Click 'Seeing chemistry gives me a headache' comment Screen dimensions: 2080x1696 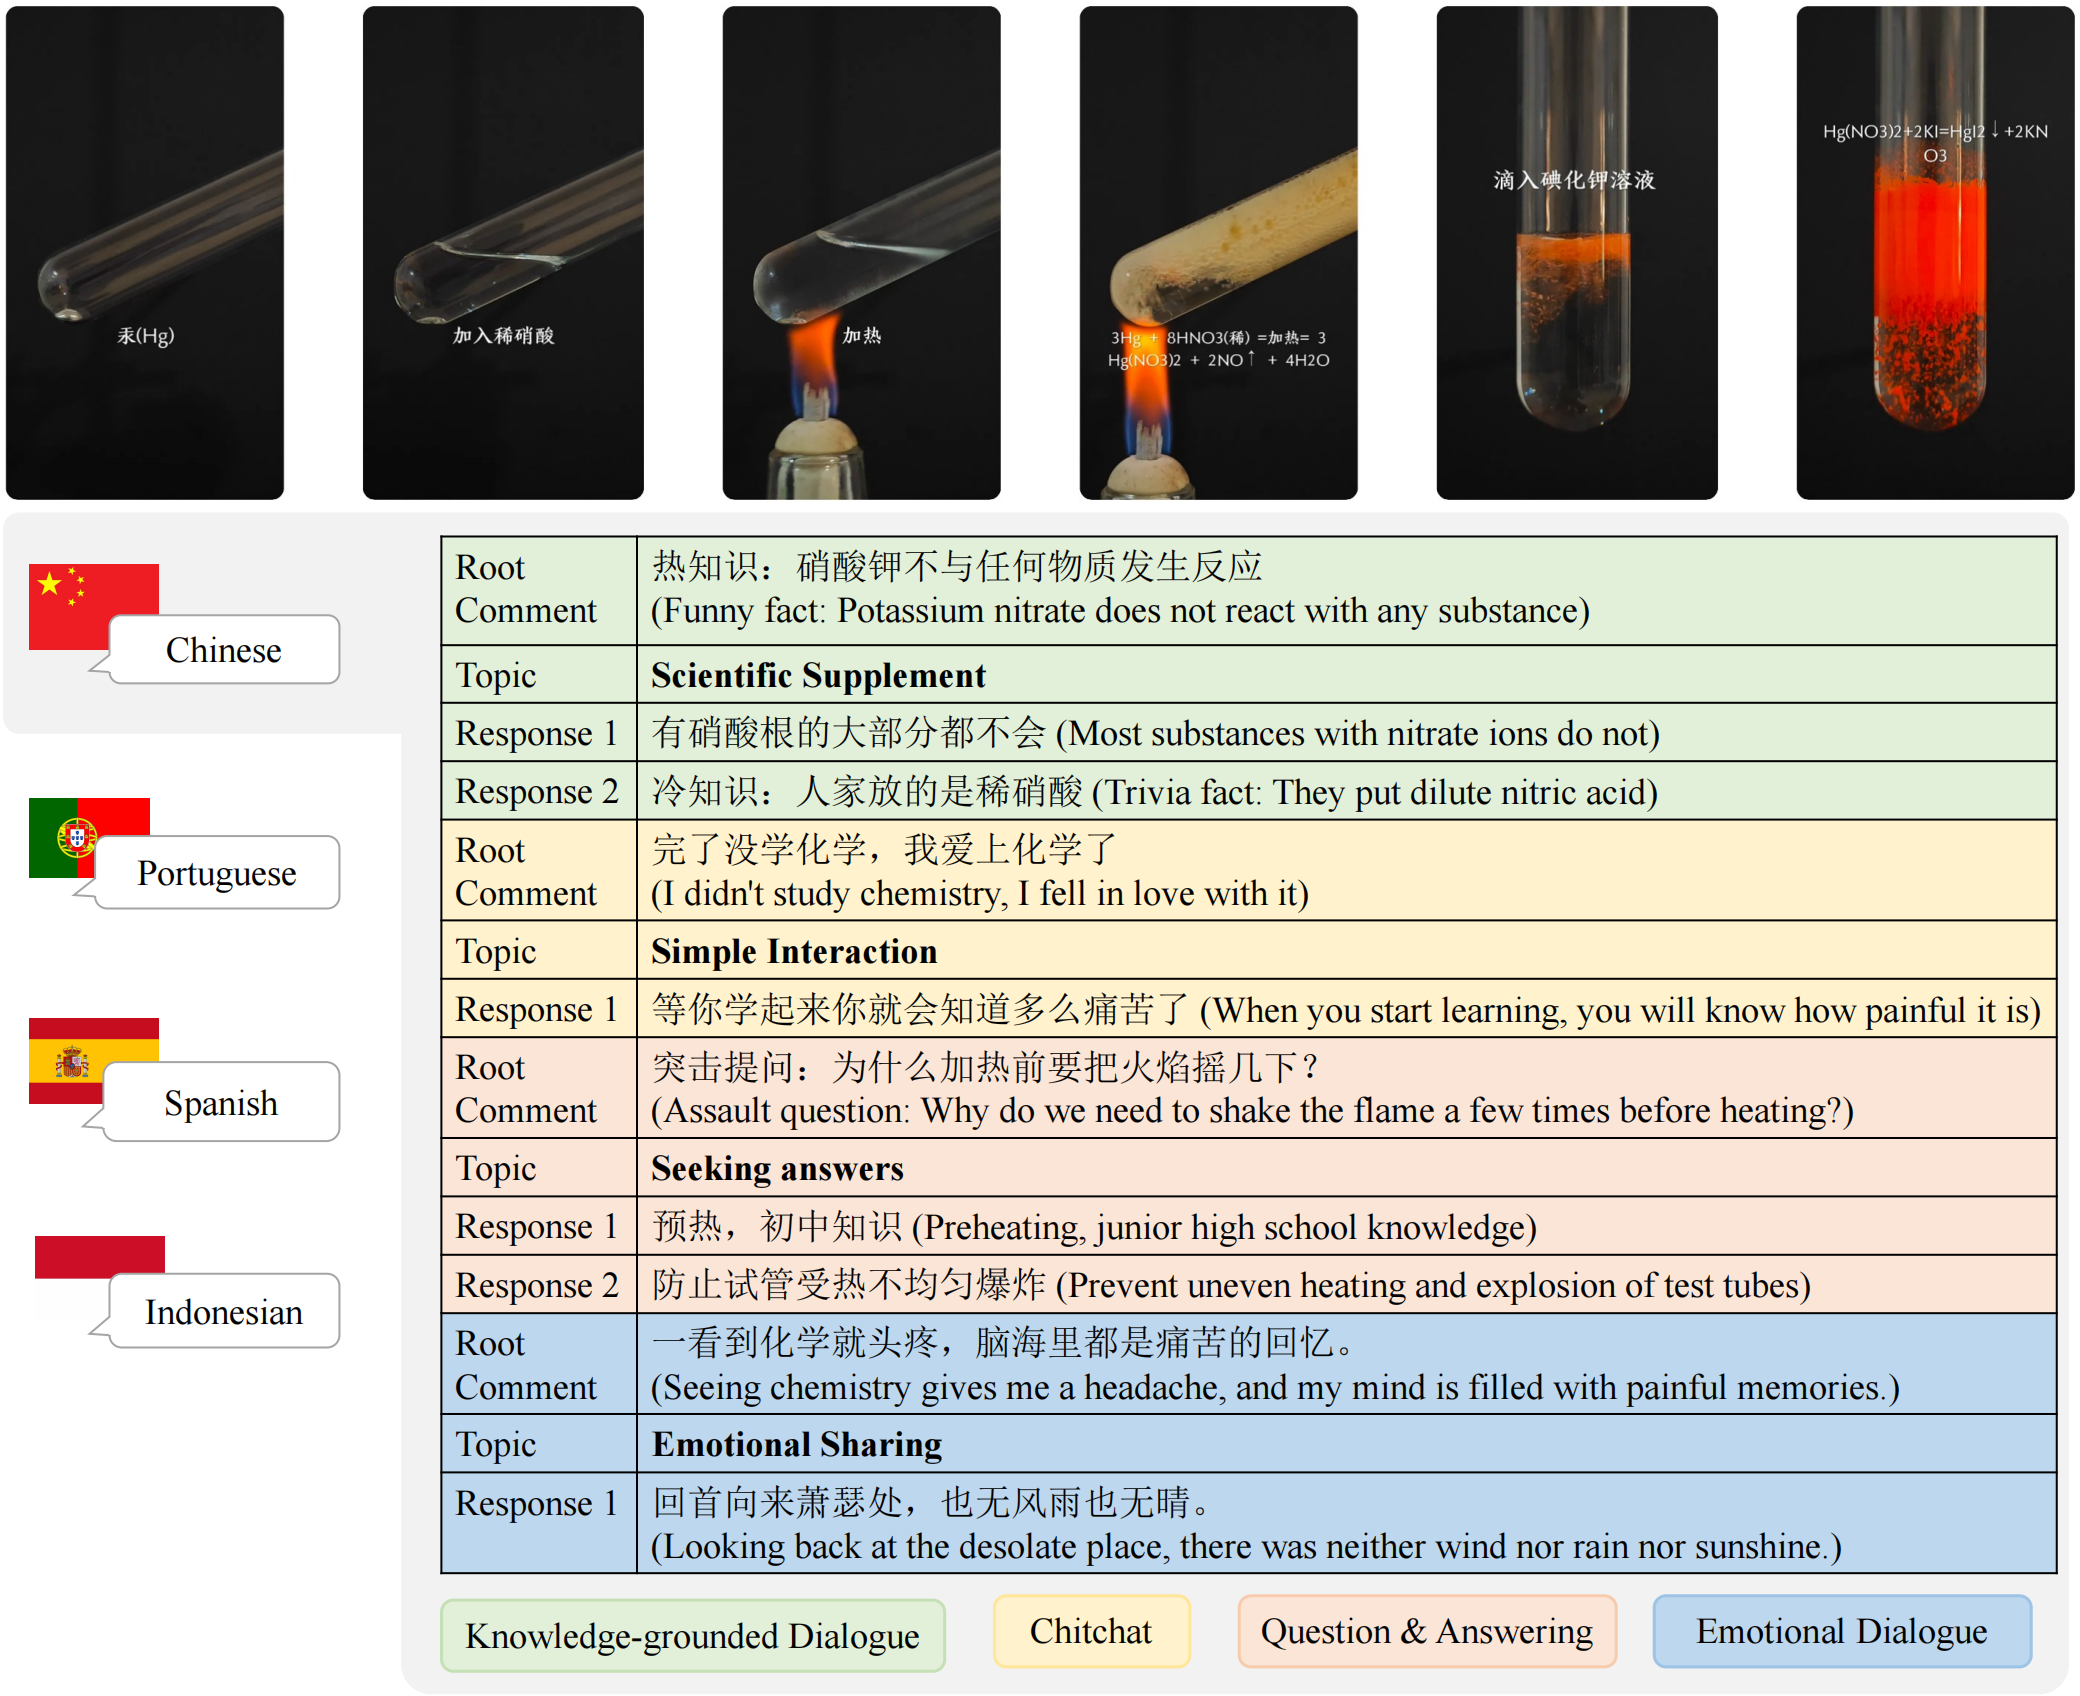point(1346,1364)
